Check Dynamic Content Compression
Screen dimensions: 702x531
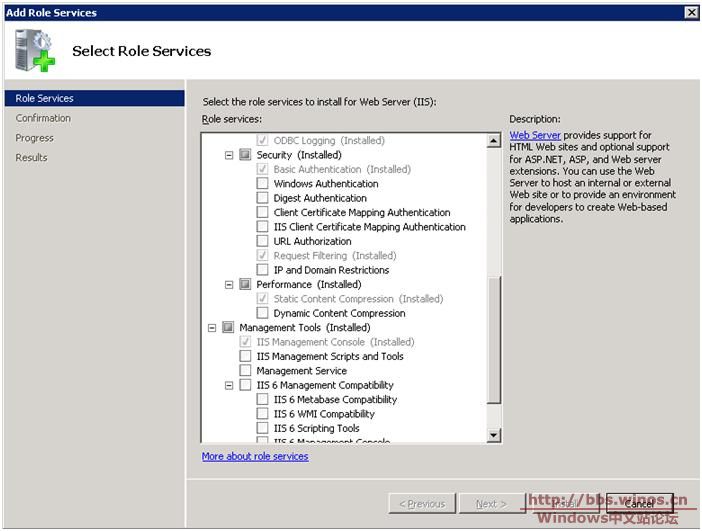click(x=262, y=313)
